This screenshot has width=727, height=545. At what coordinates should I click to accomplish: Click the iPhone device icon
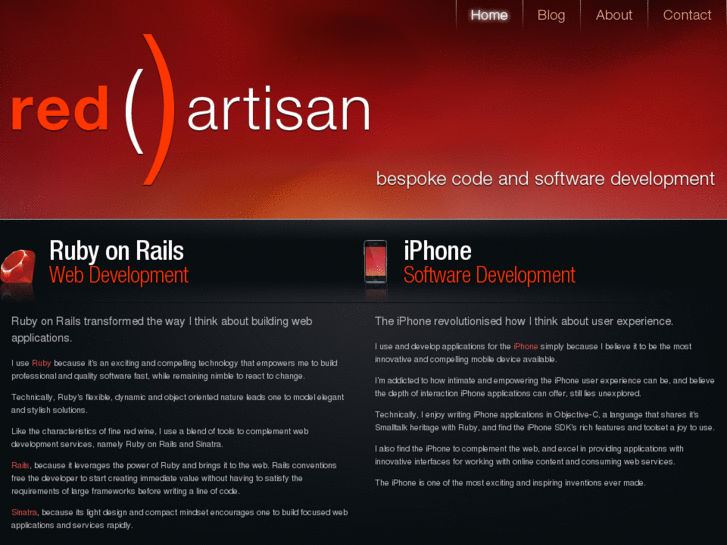375,262
